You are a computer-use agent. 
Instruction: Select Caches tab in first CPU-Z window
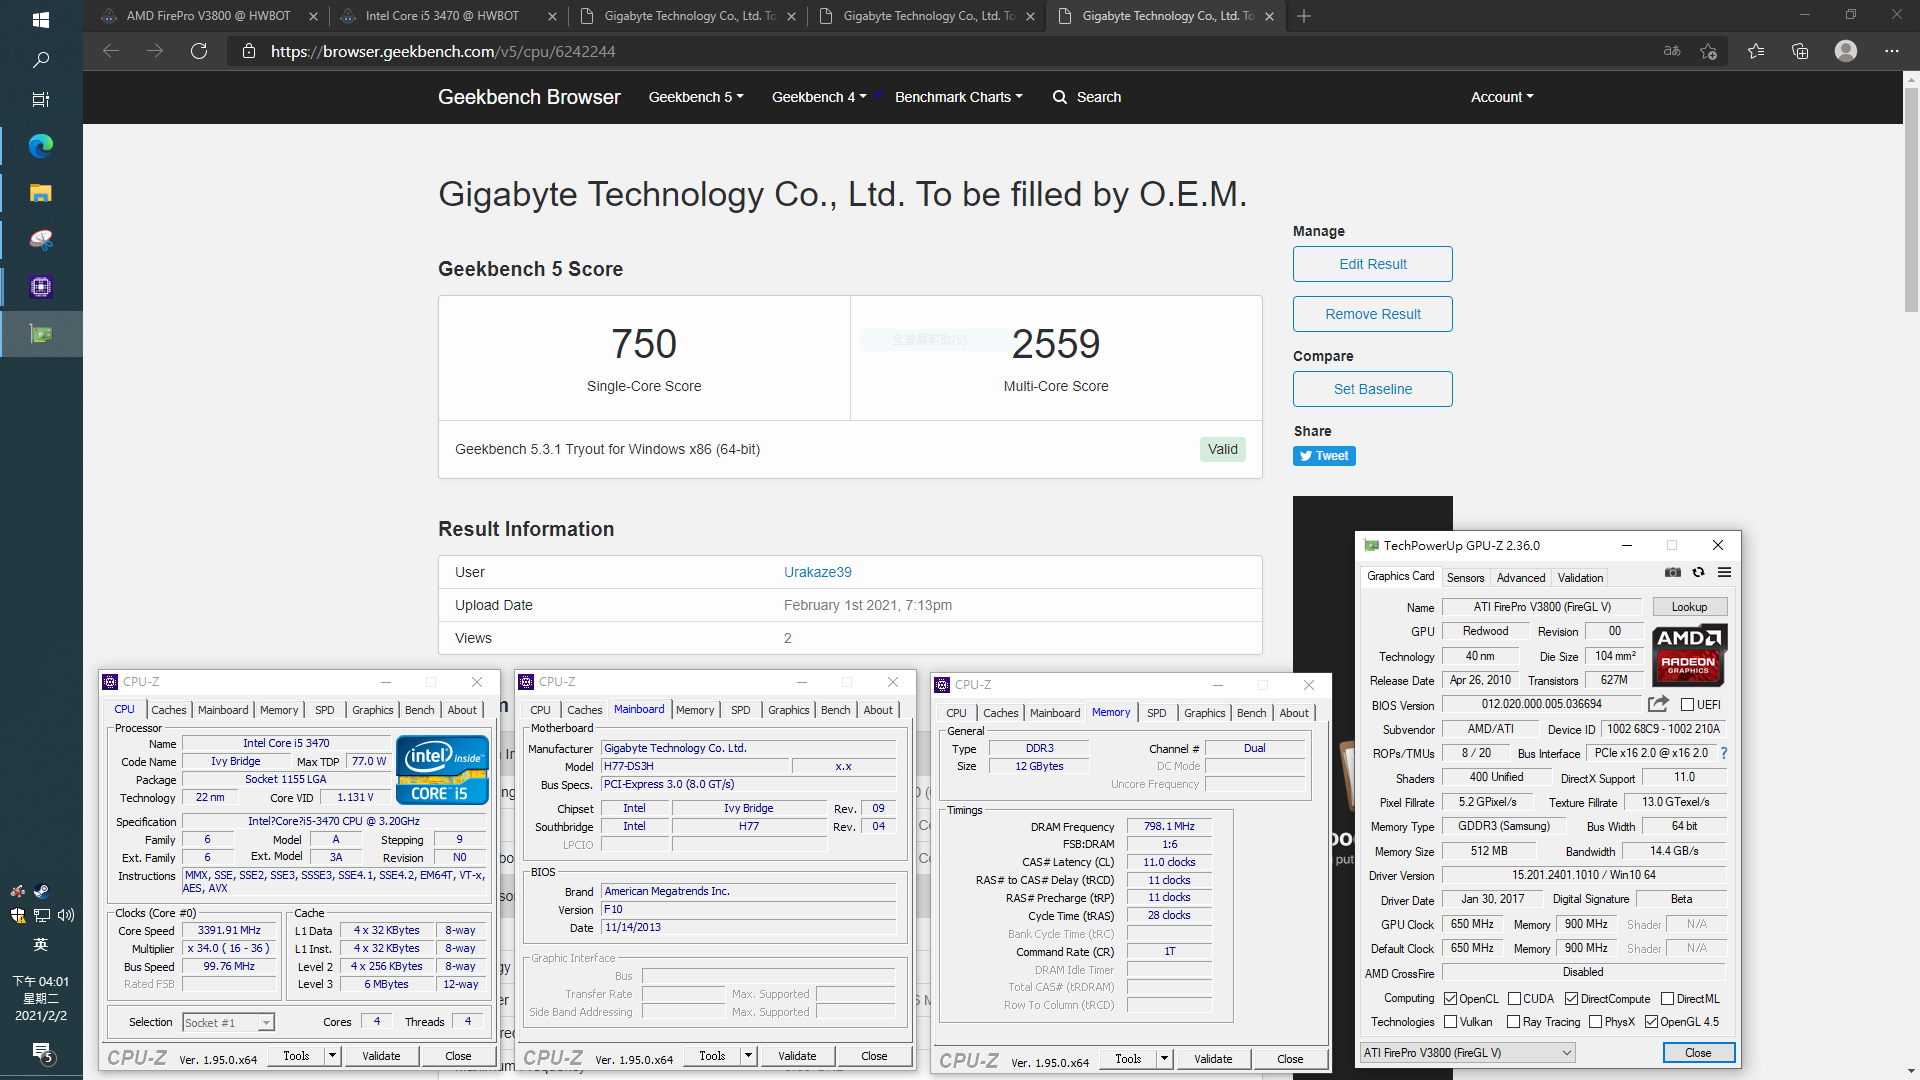click(169, 710)
